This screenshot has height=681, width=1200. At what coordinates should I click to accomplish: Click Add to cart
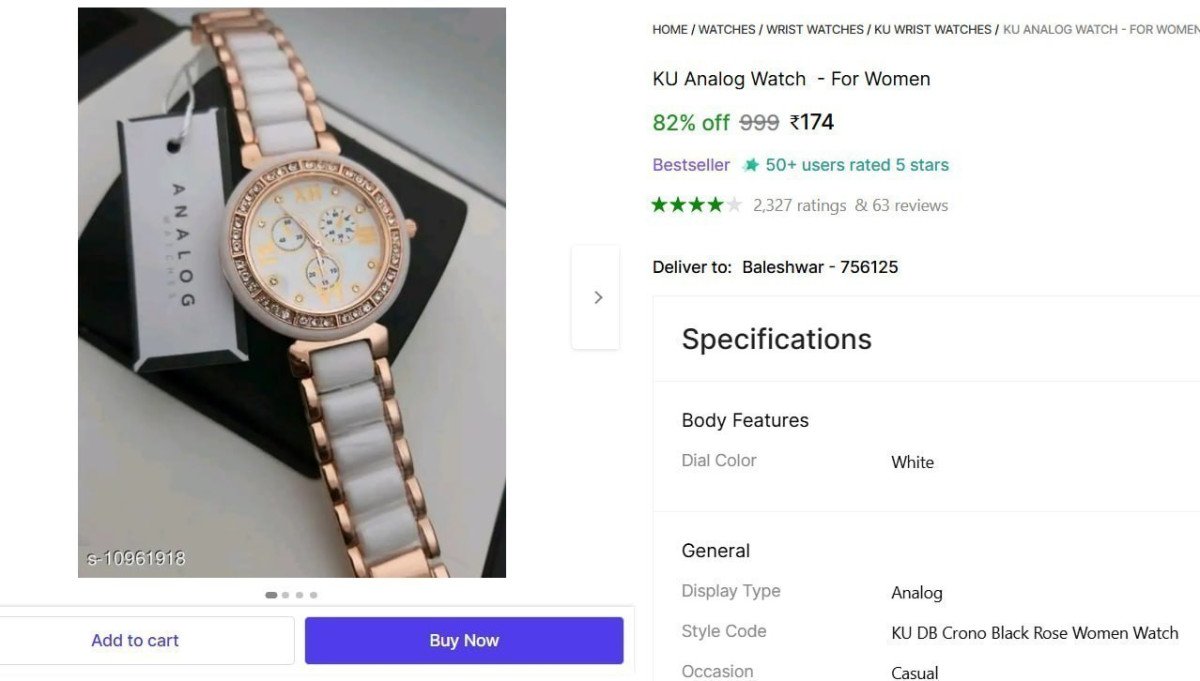[x=135, y=640]
